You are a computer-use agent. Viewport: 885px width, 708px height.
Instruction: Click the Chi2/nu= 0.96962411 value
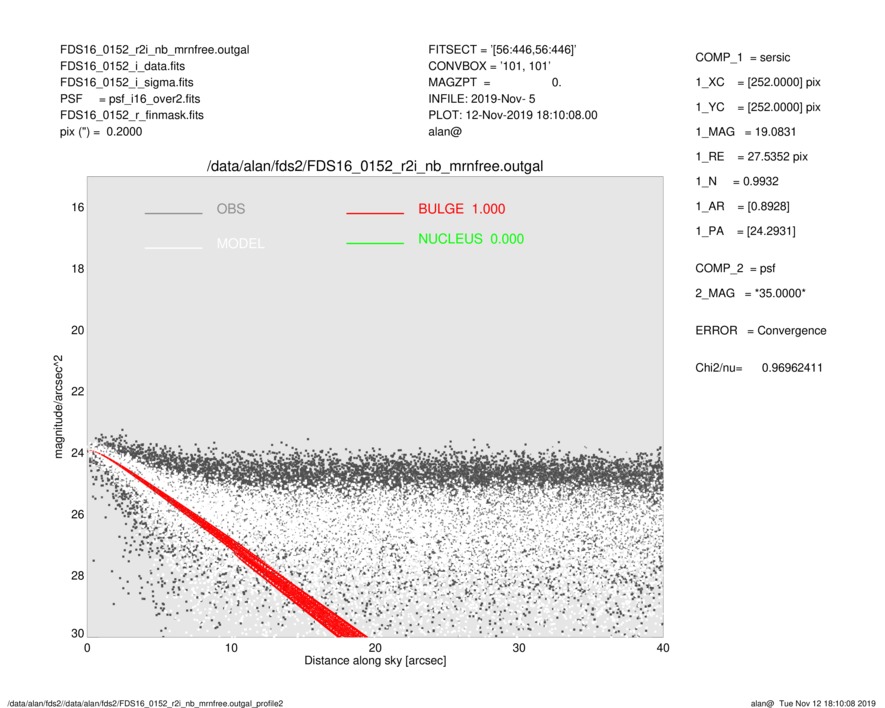coord(759,368)
